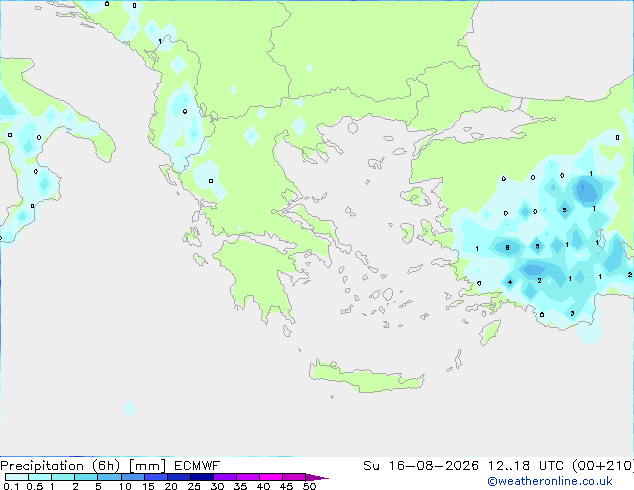
Task: Click the 15–20 mm blue legend swatch
Action: tap(155, 477)
